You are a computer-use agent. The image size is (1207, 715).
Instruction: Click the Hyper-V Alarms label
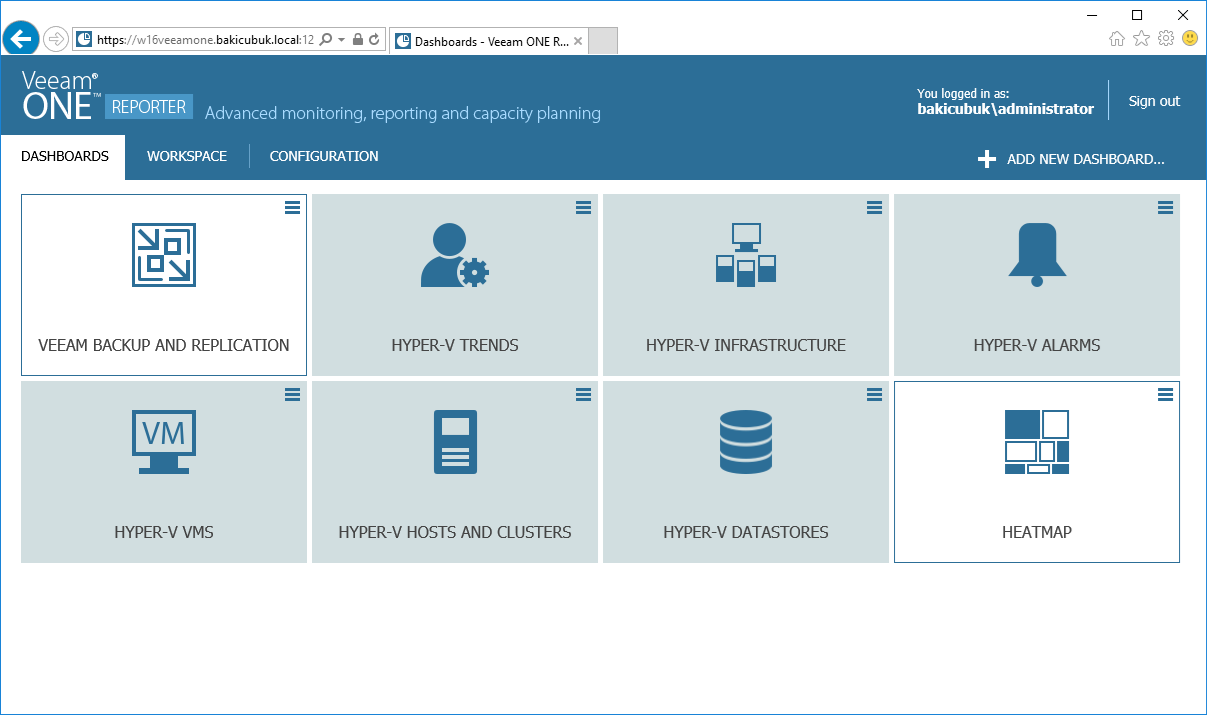(x=1037, y=345)
